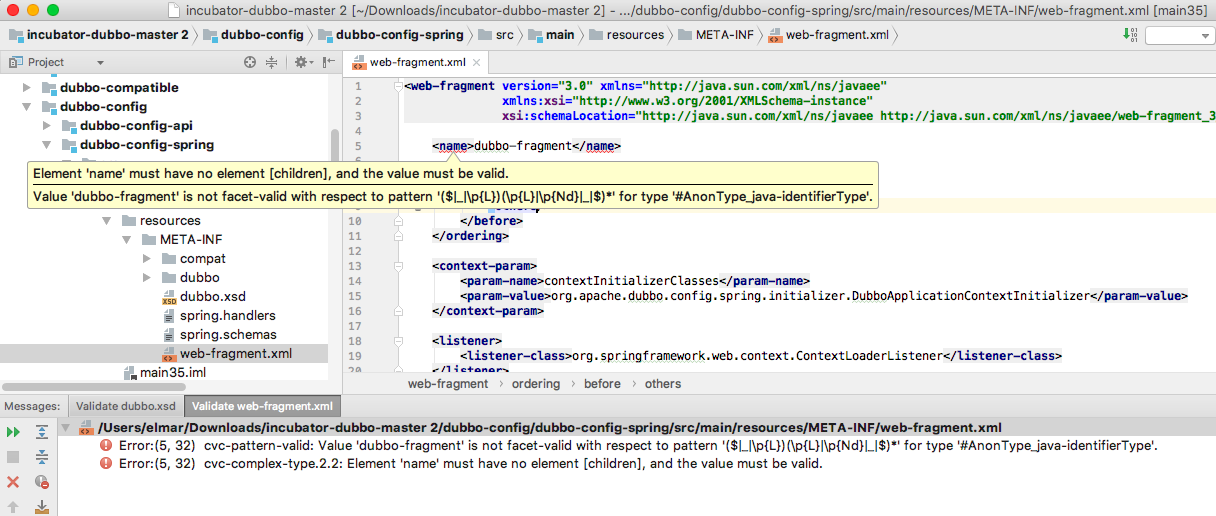
Task: Click Expand All icon in Messages
Action: (42, 432)
